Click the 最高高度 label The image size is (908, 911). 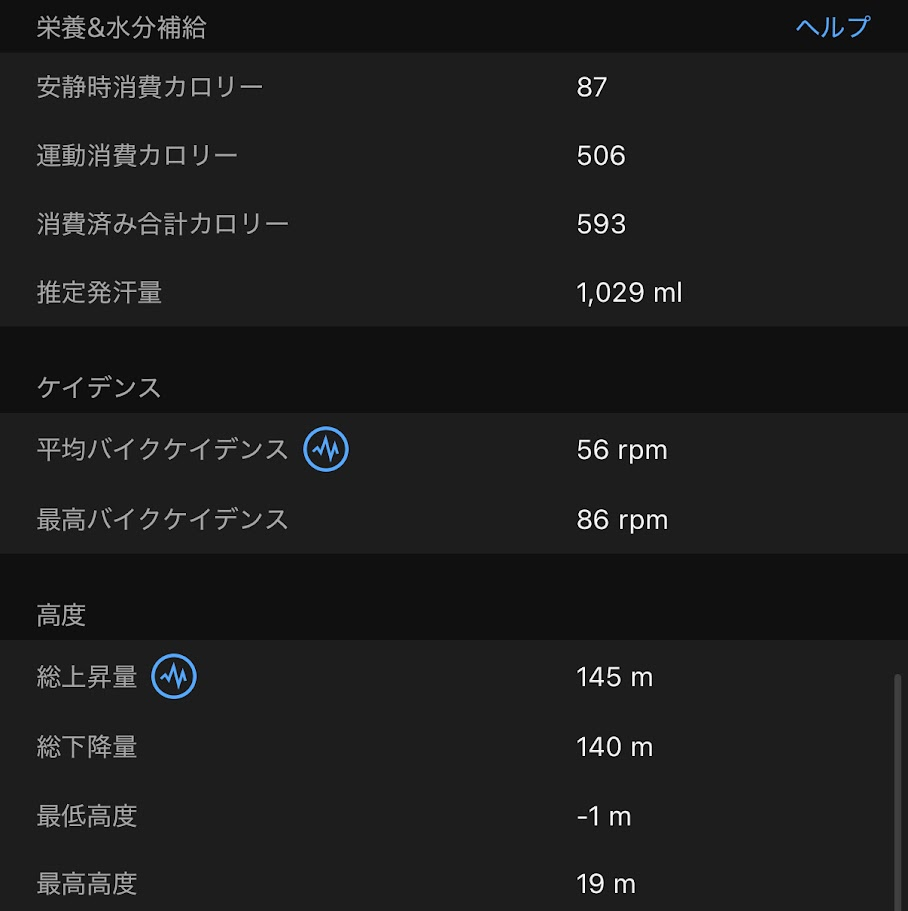[x=87, y=884]
